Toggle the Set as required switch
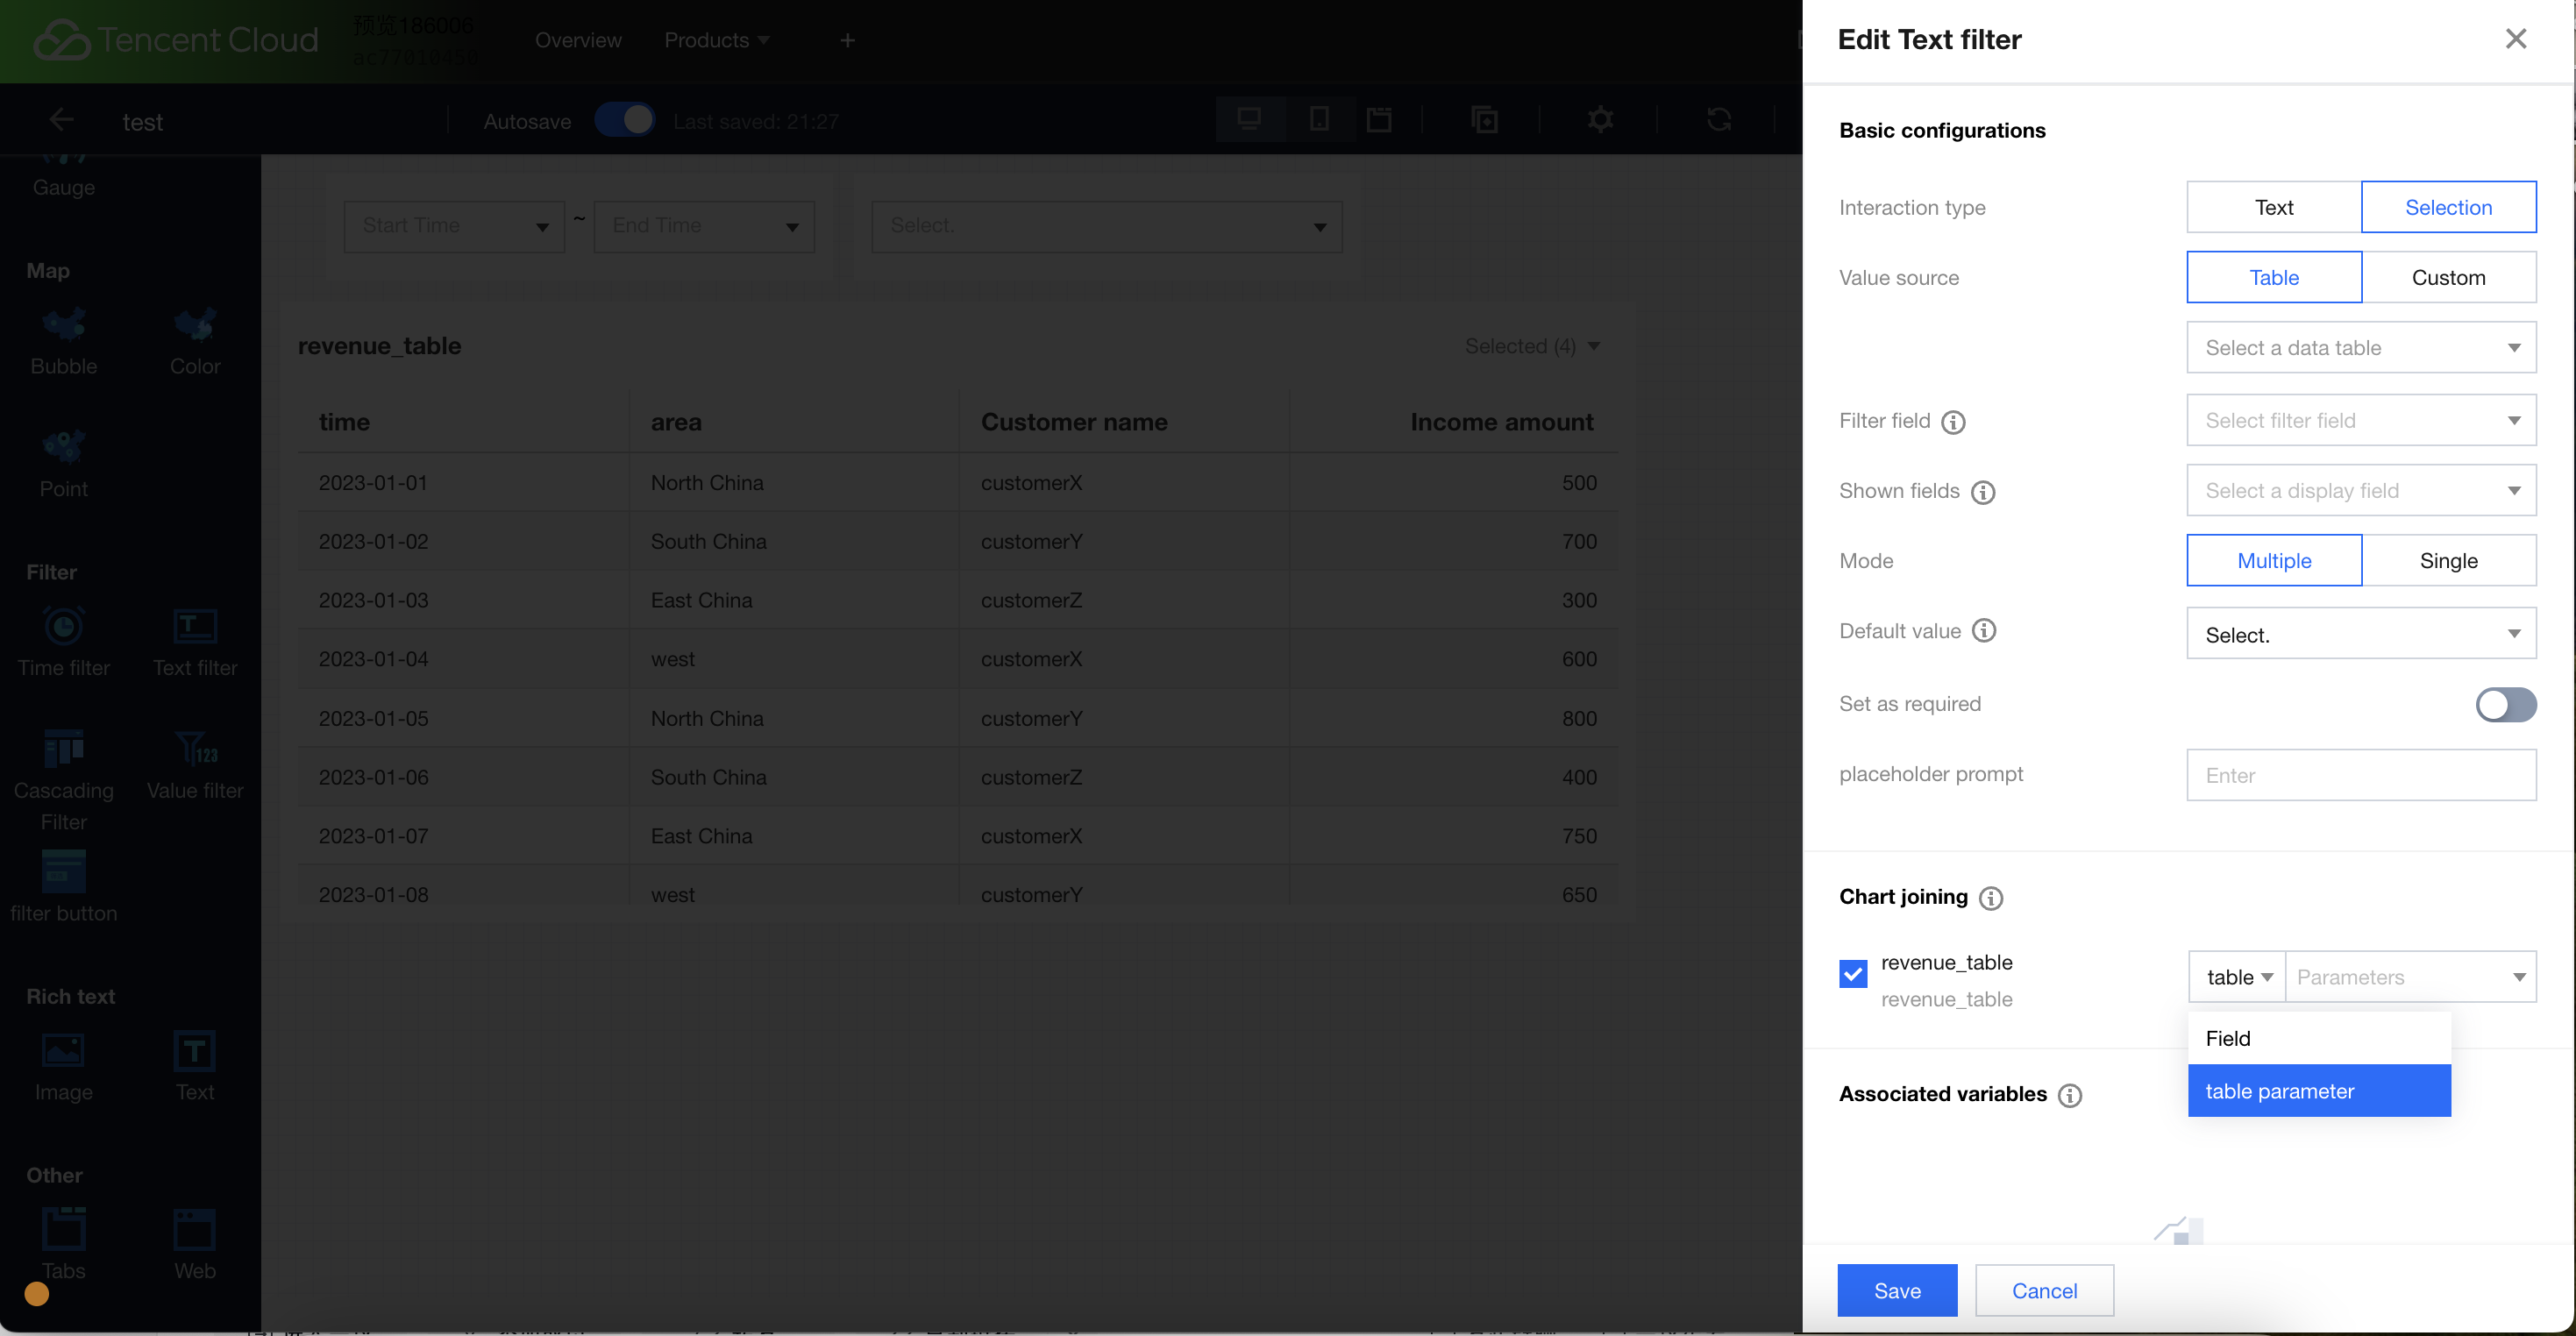The height and width of the screenshot is (1336, 2576). pyautogui.click(x=2505, y=704)
